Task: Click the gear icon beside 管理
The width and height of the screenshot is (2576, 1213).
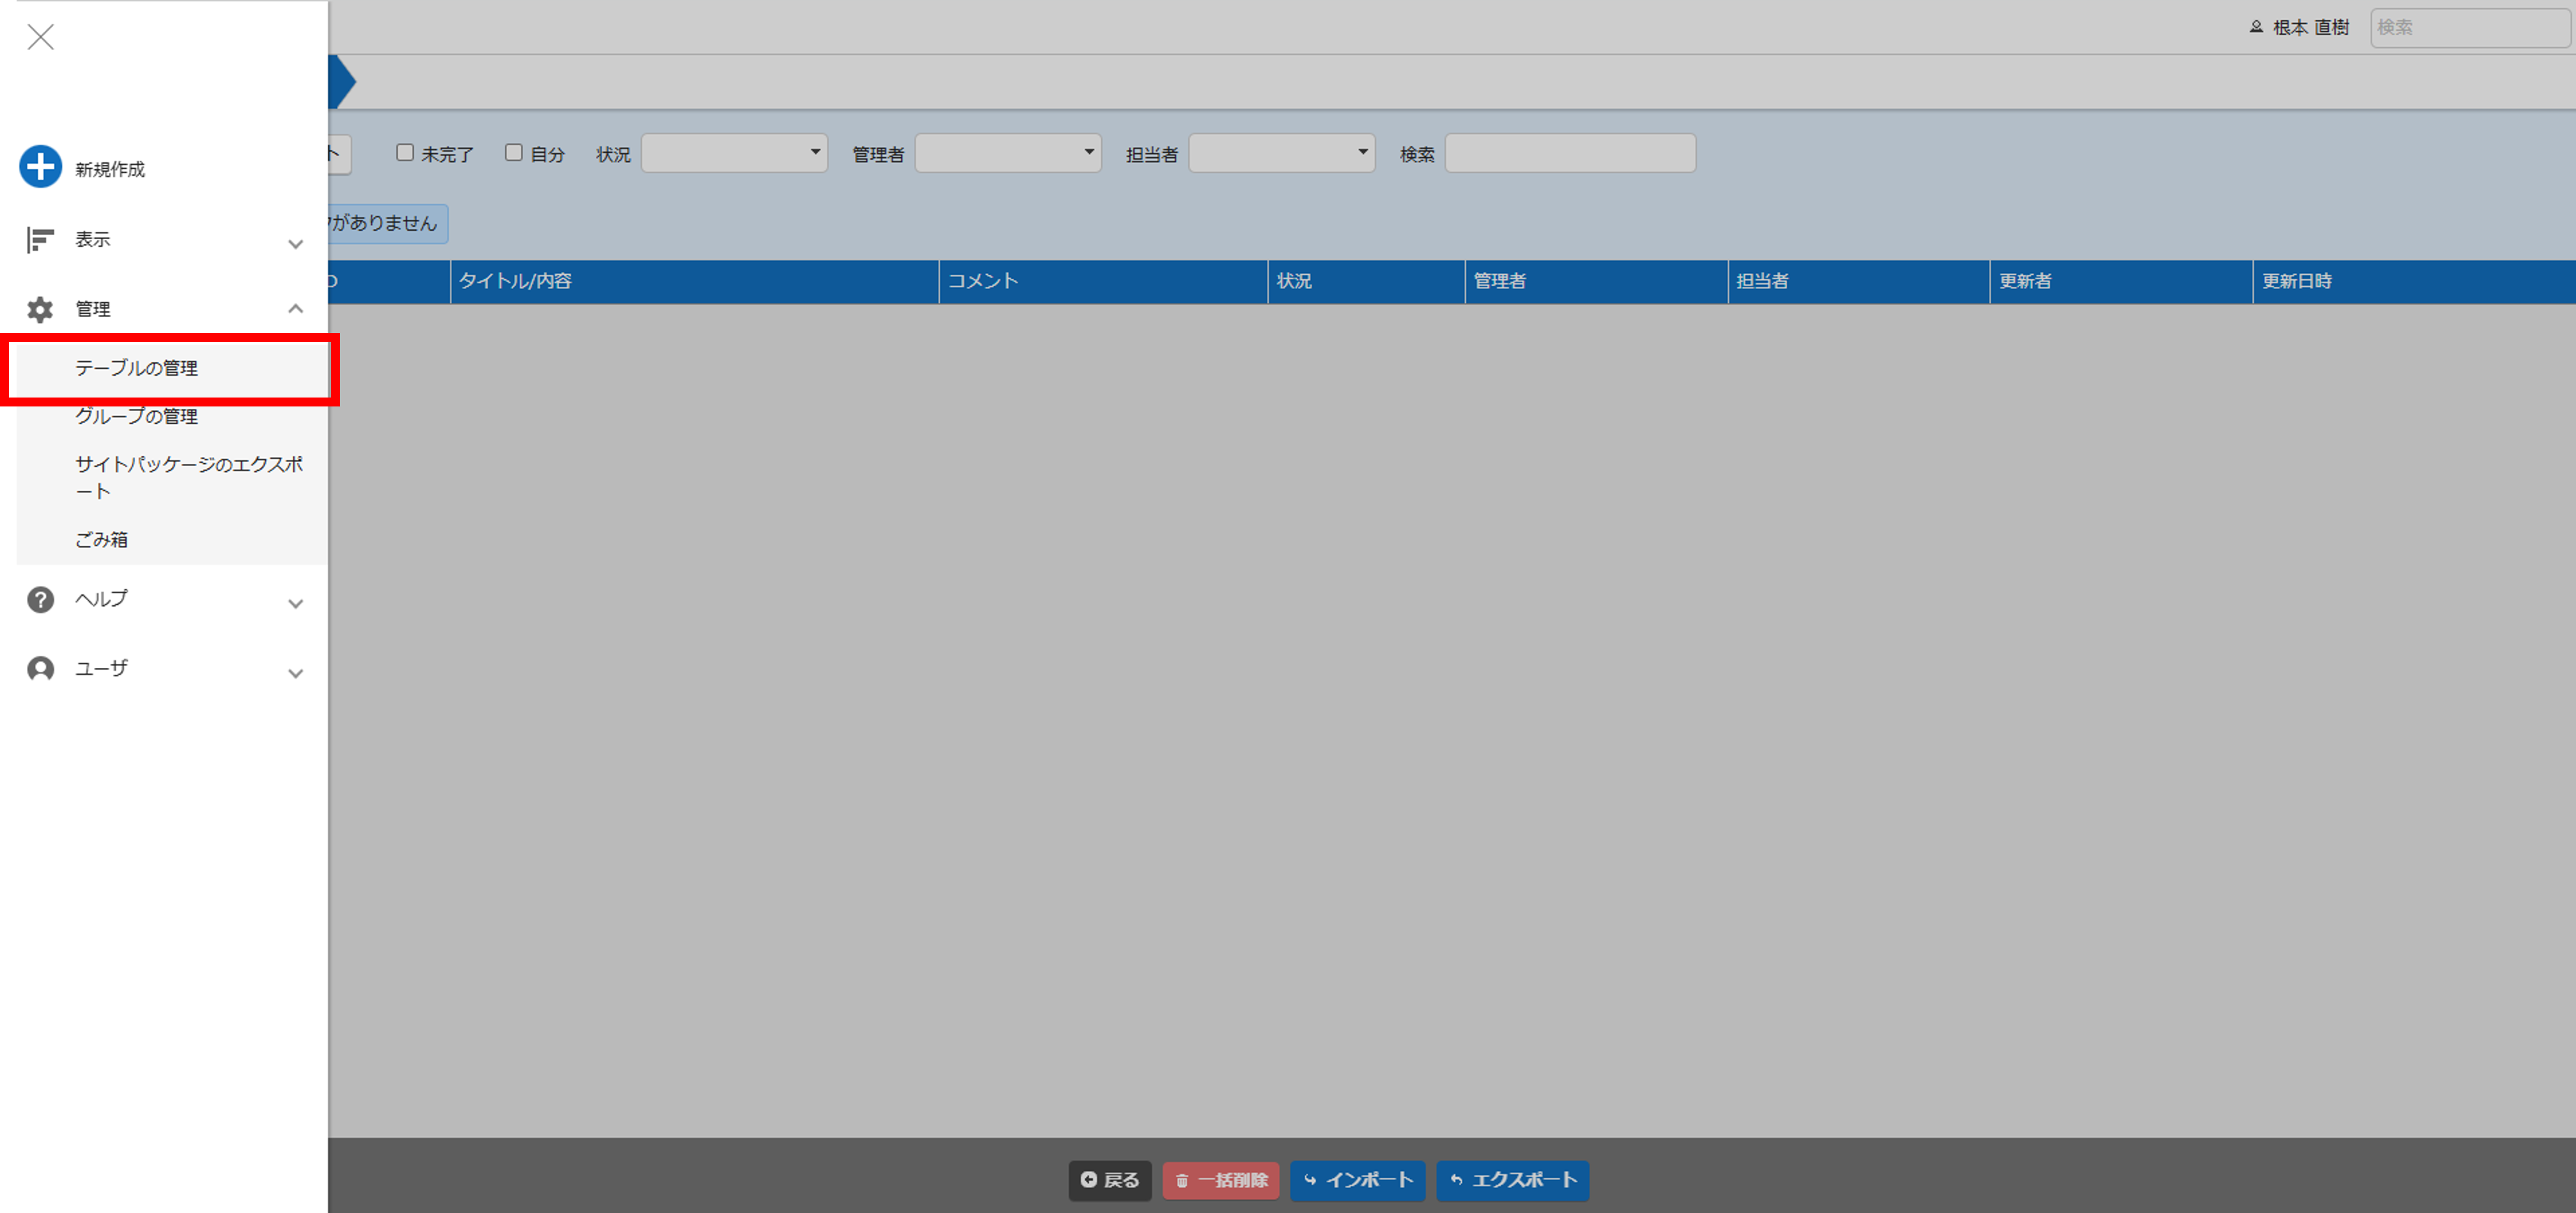Action: [40, 310]
